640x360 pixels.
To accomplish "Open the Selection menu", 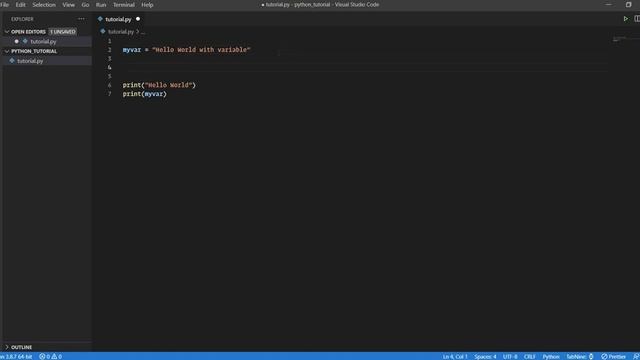I will 44,5.
